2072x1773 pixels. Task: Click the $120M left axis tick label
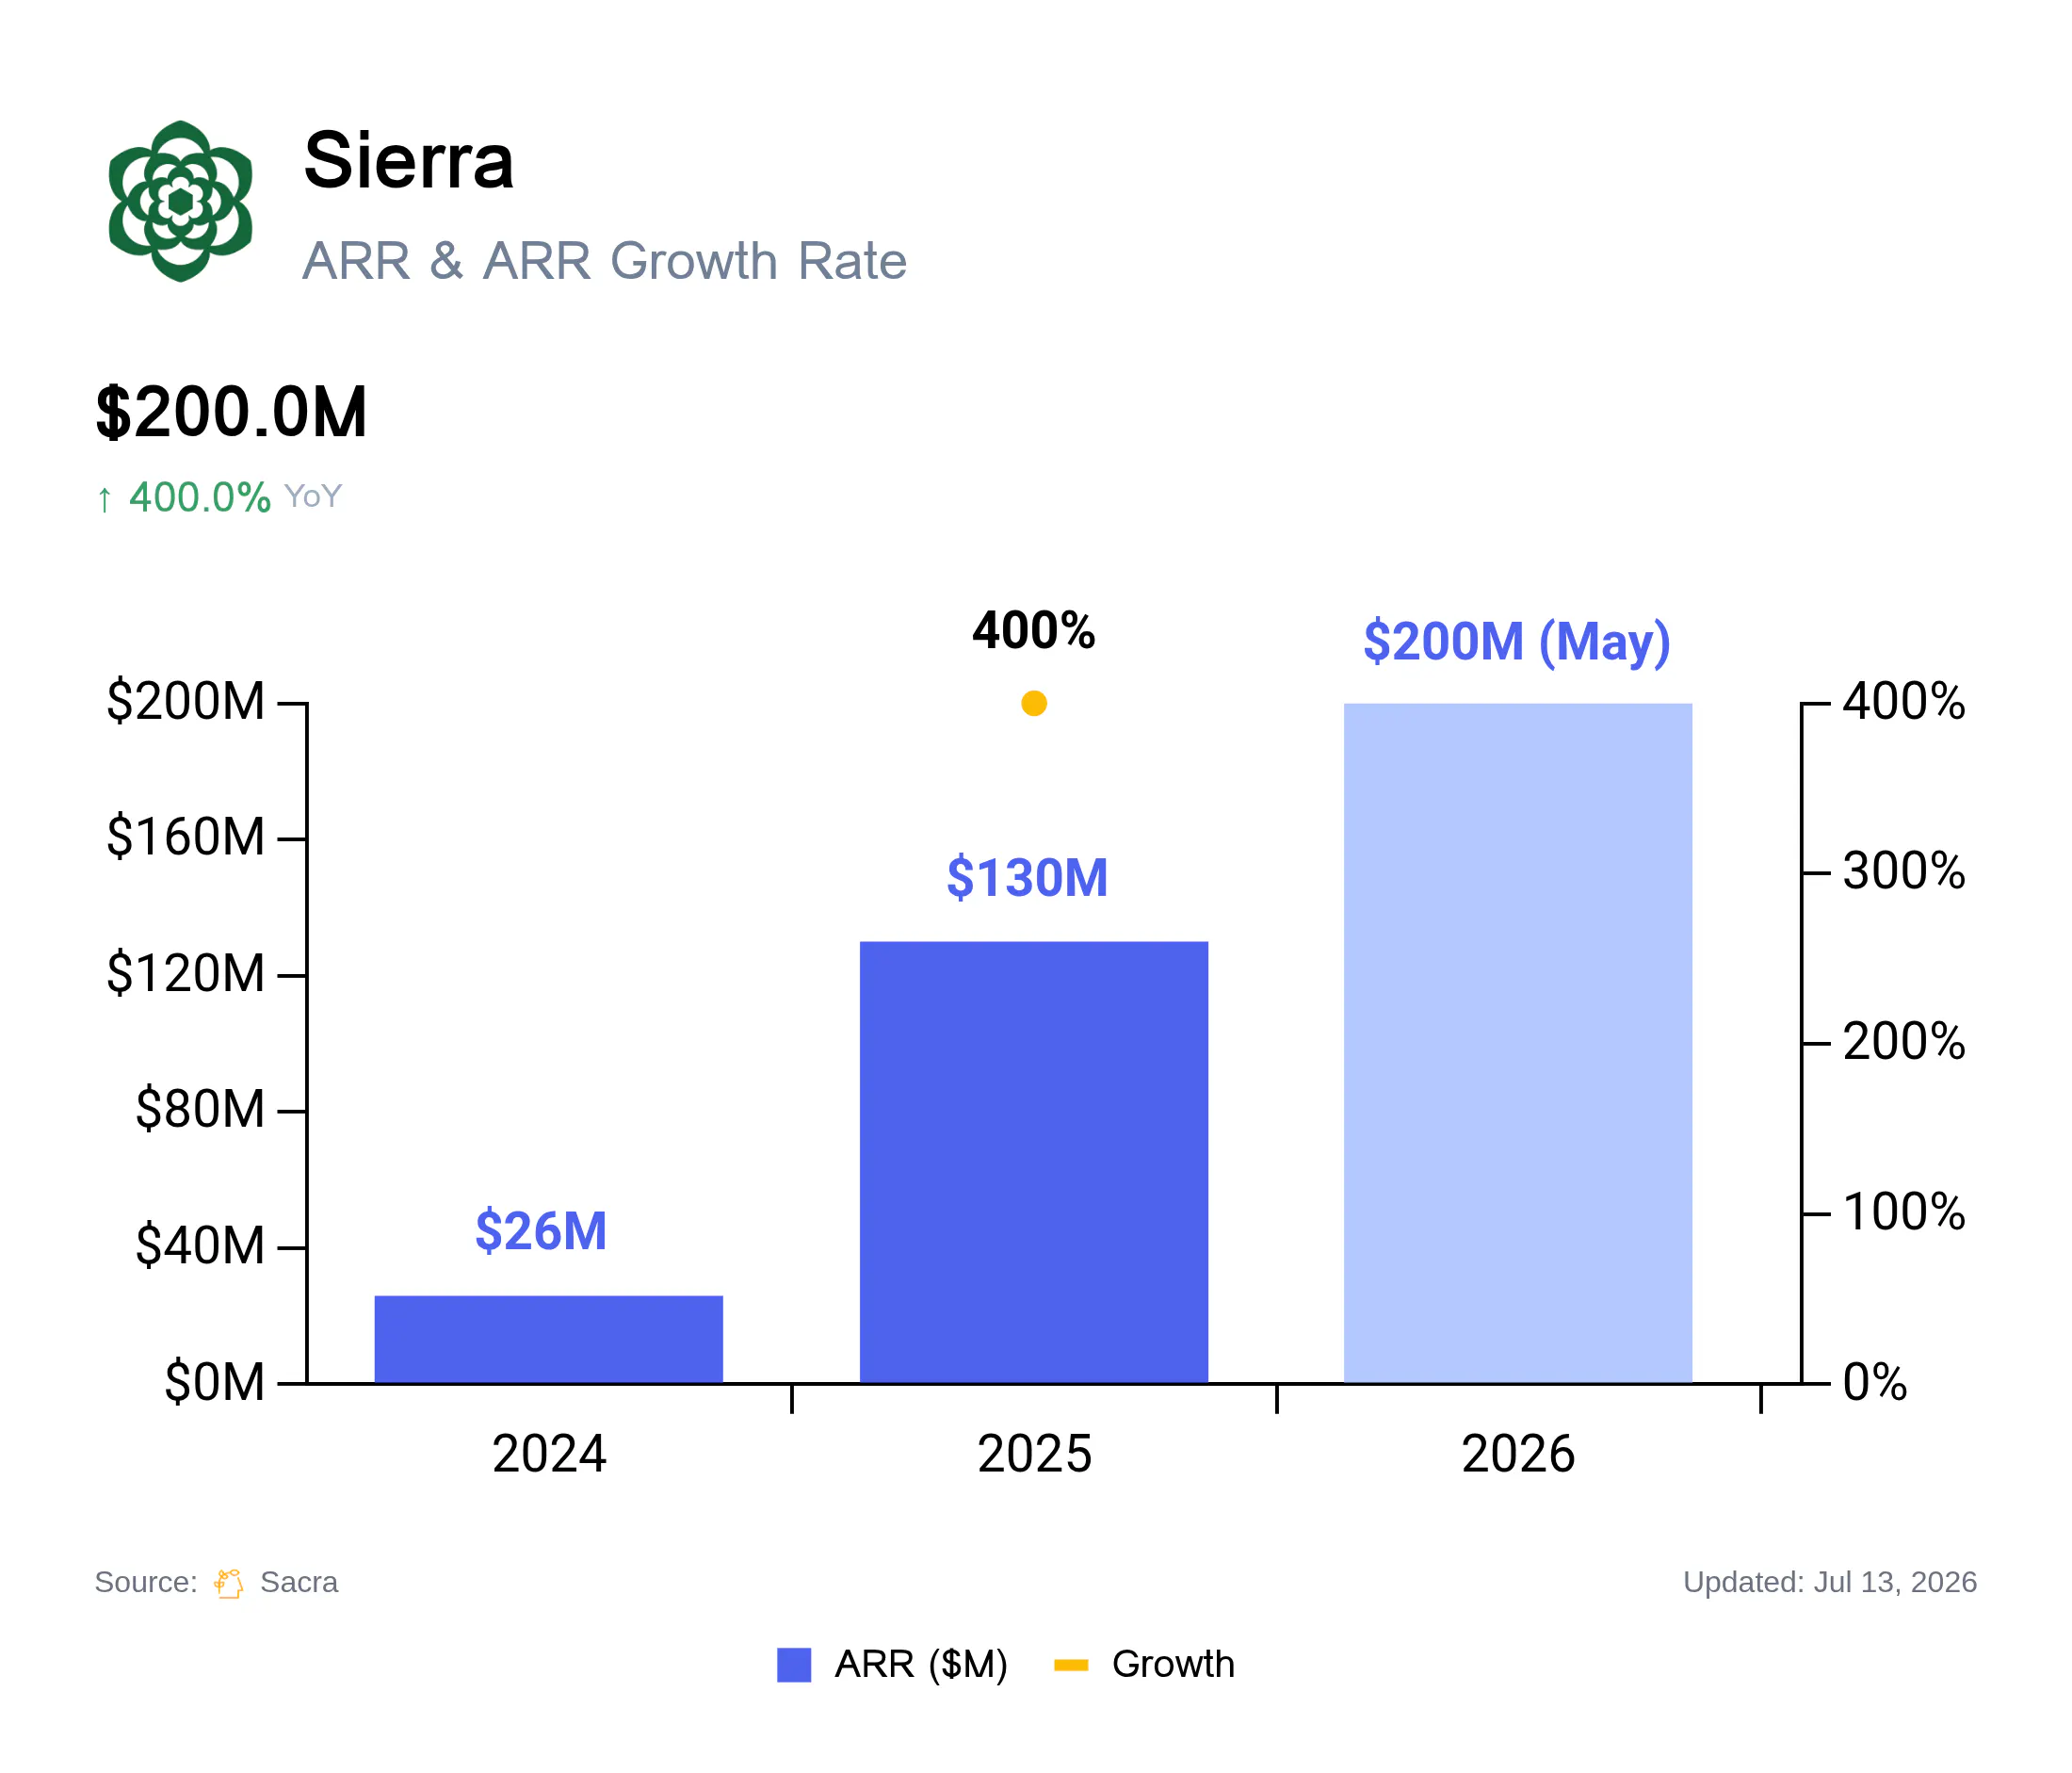186,974
